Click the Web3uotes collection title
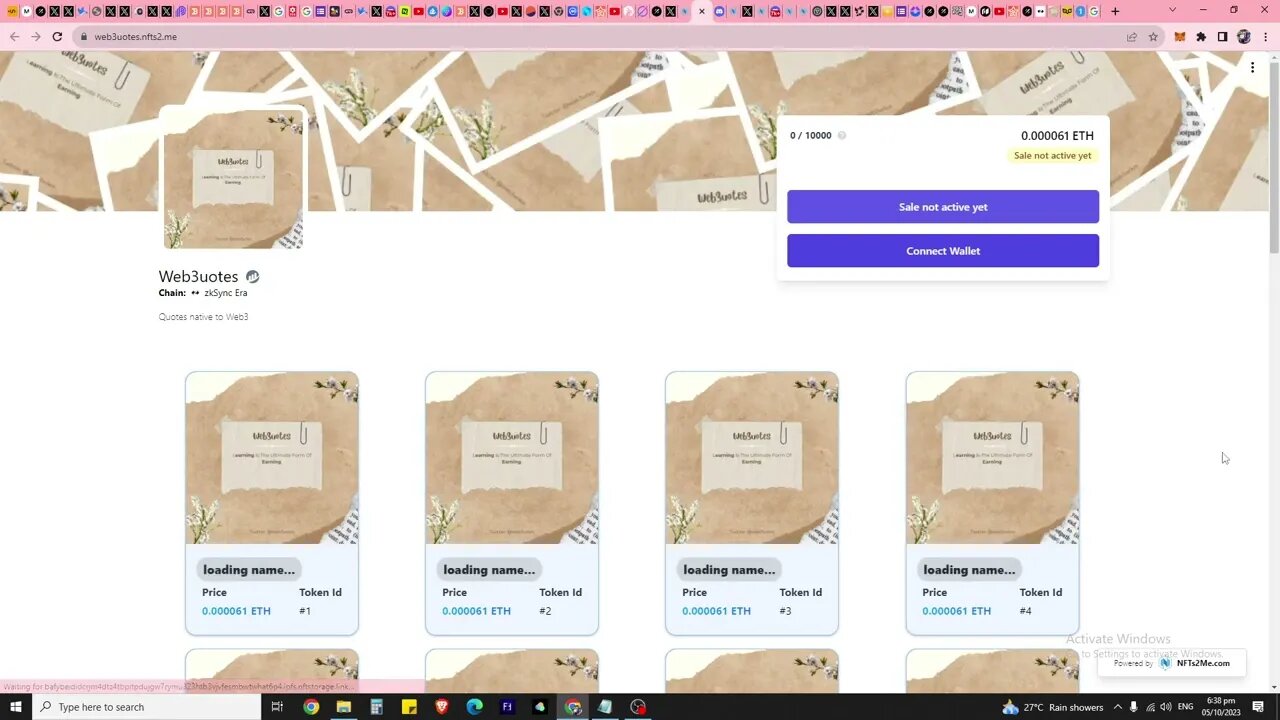The image size is (1280, 720). click(198, 277)
